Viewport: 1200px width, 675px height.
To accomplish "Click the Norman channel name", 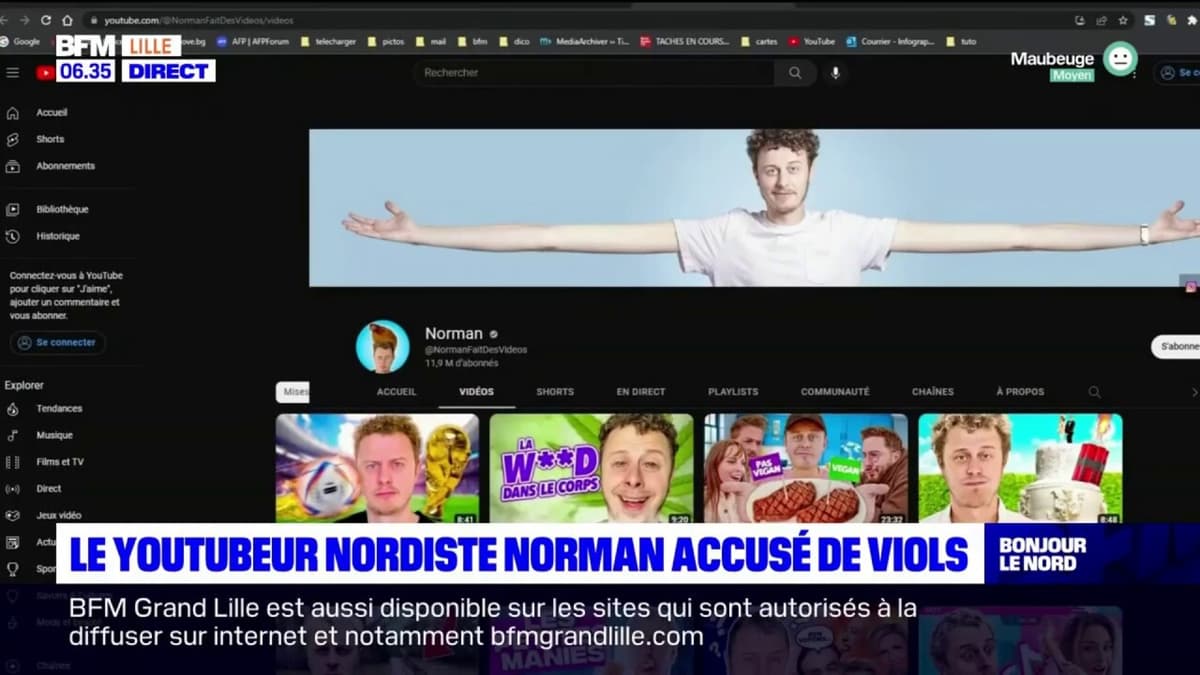I will 453,334.
